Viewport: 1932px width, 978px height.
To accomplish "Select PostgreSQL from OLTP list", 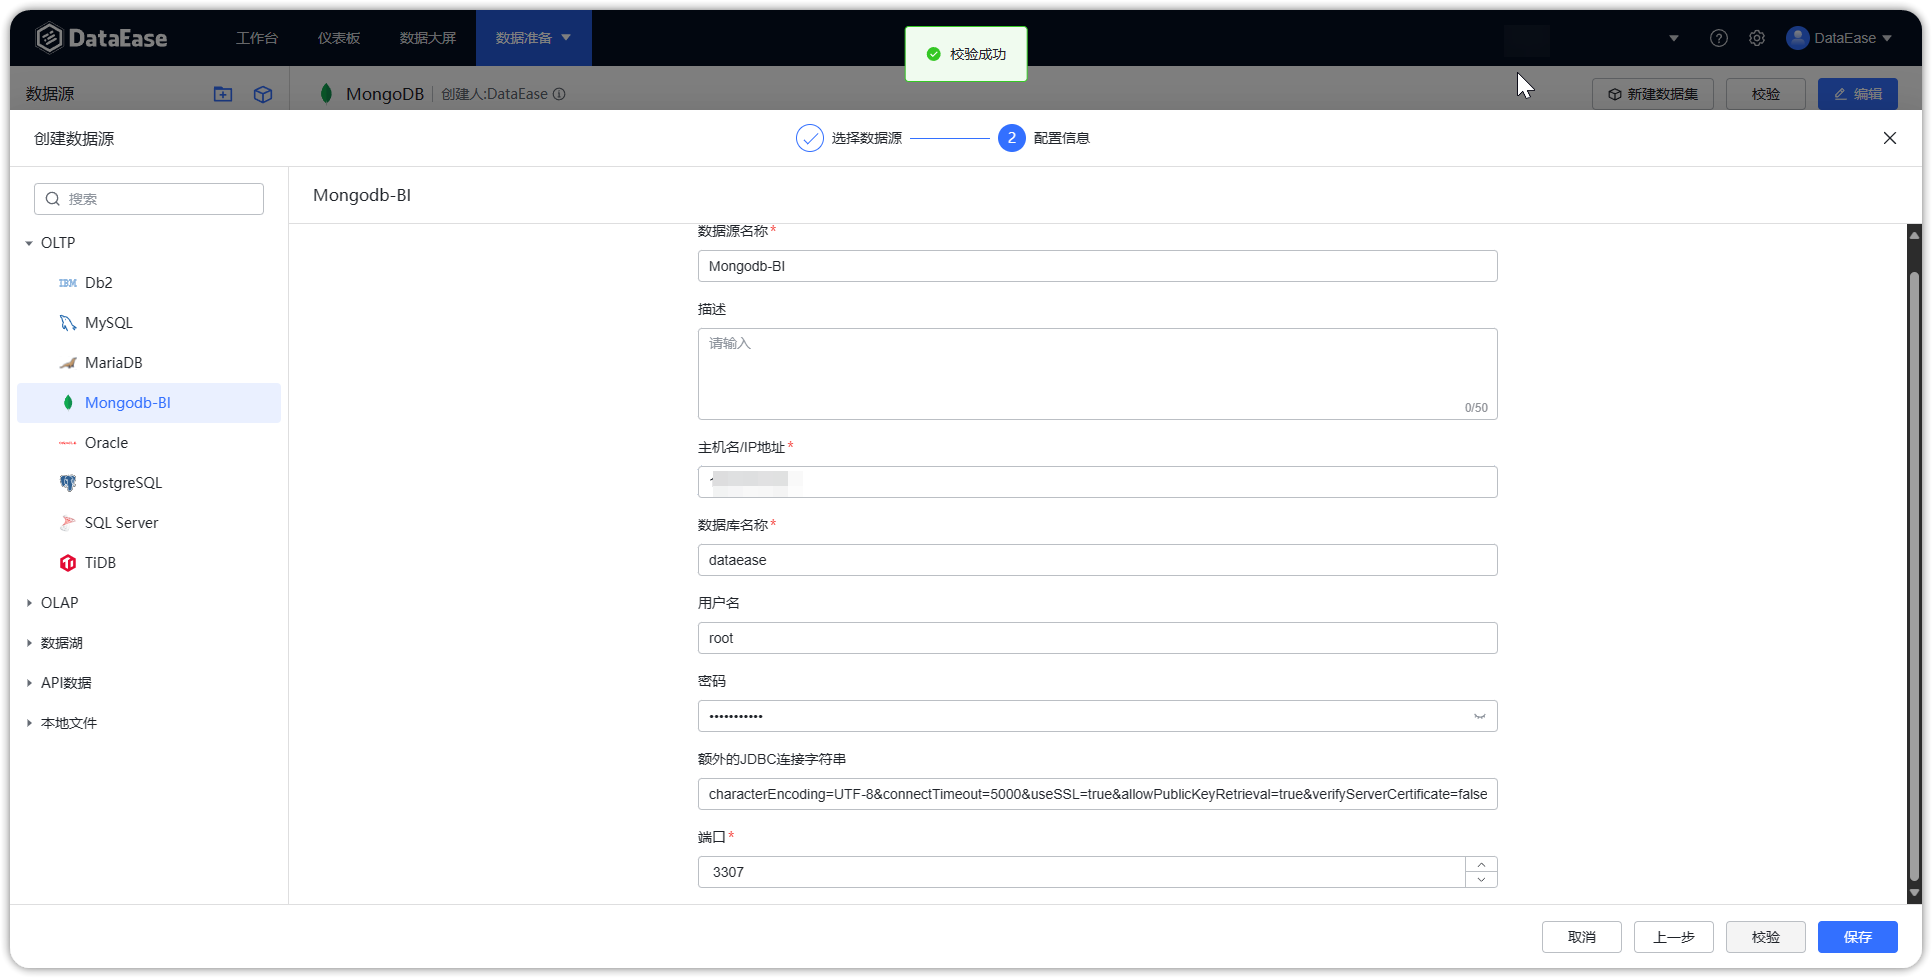I will point(123,482).
